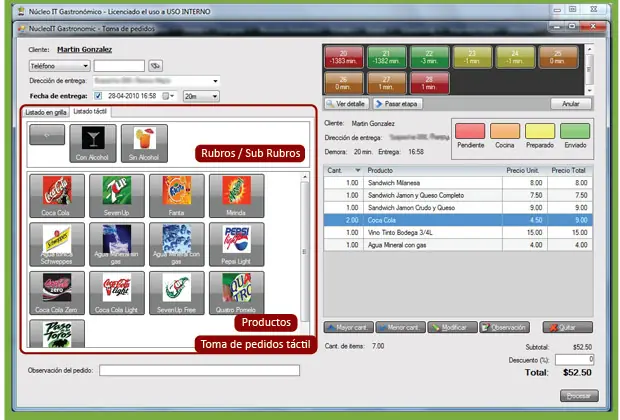Open order 22 tile showing -3 min
620x420 pixels.
pyautogui.click(x=429, y=57)
